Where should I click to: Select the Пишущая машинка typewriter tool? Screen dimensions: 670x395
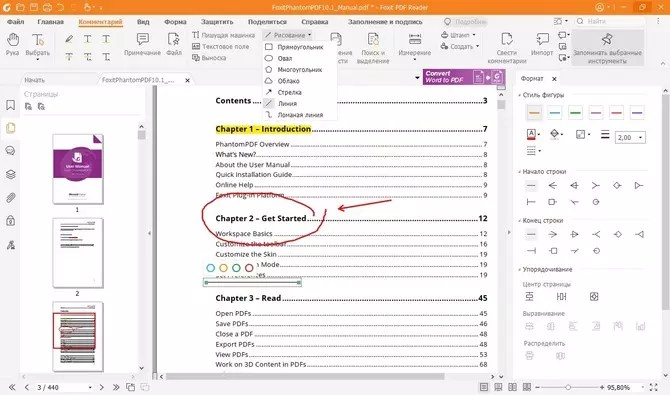223,35
